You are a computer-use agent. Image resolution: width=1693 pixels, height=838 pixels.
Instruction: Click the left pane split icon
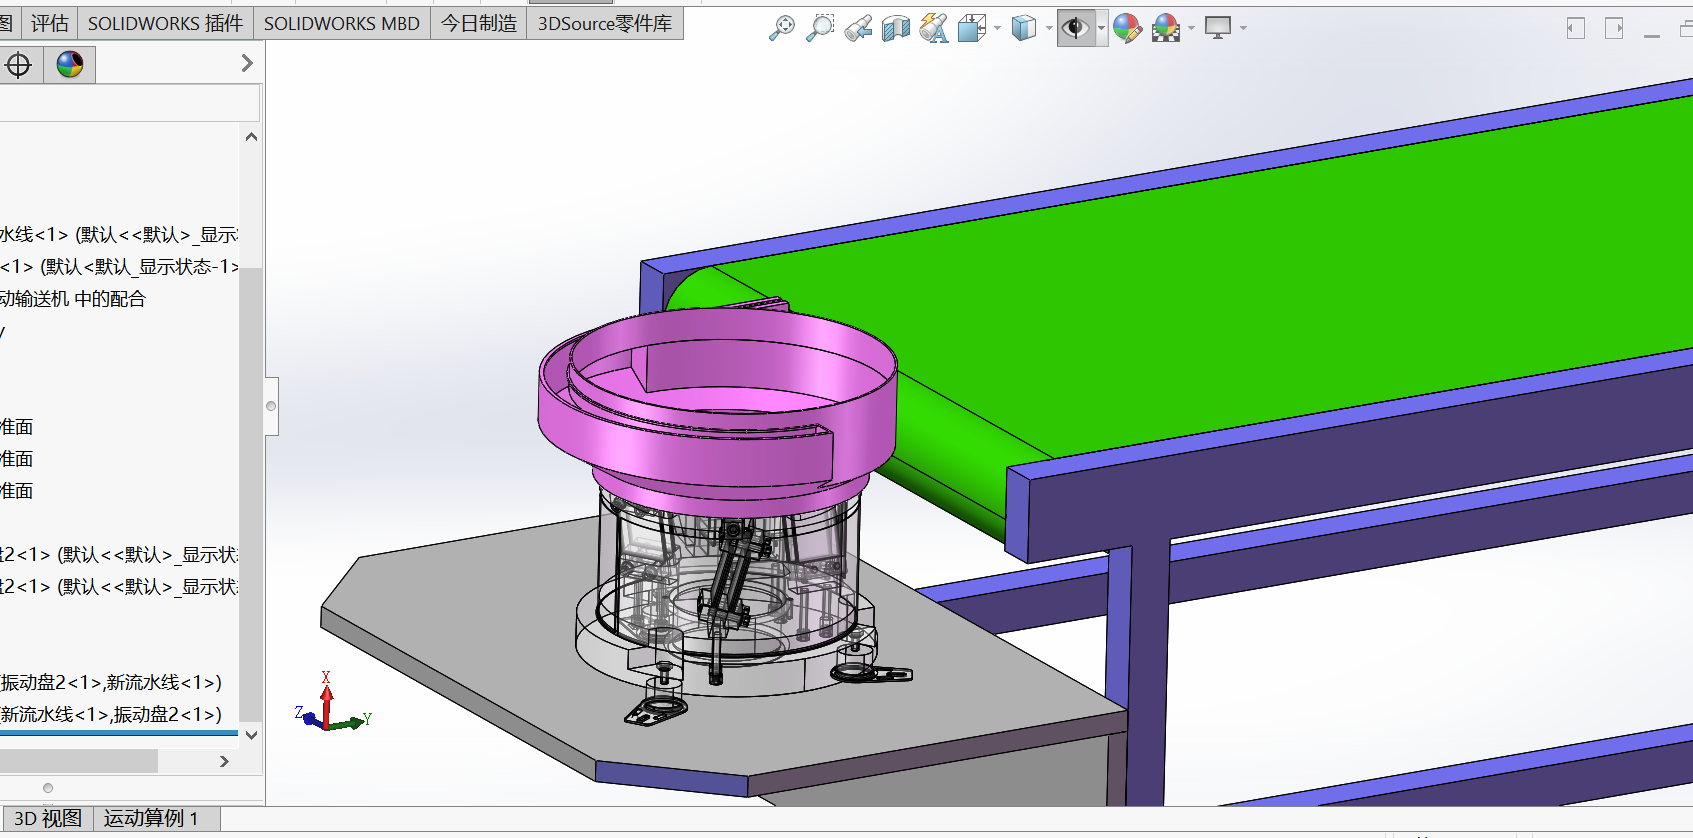click(1576, 28)
